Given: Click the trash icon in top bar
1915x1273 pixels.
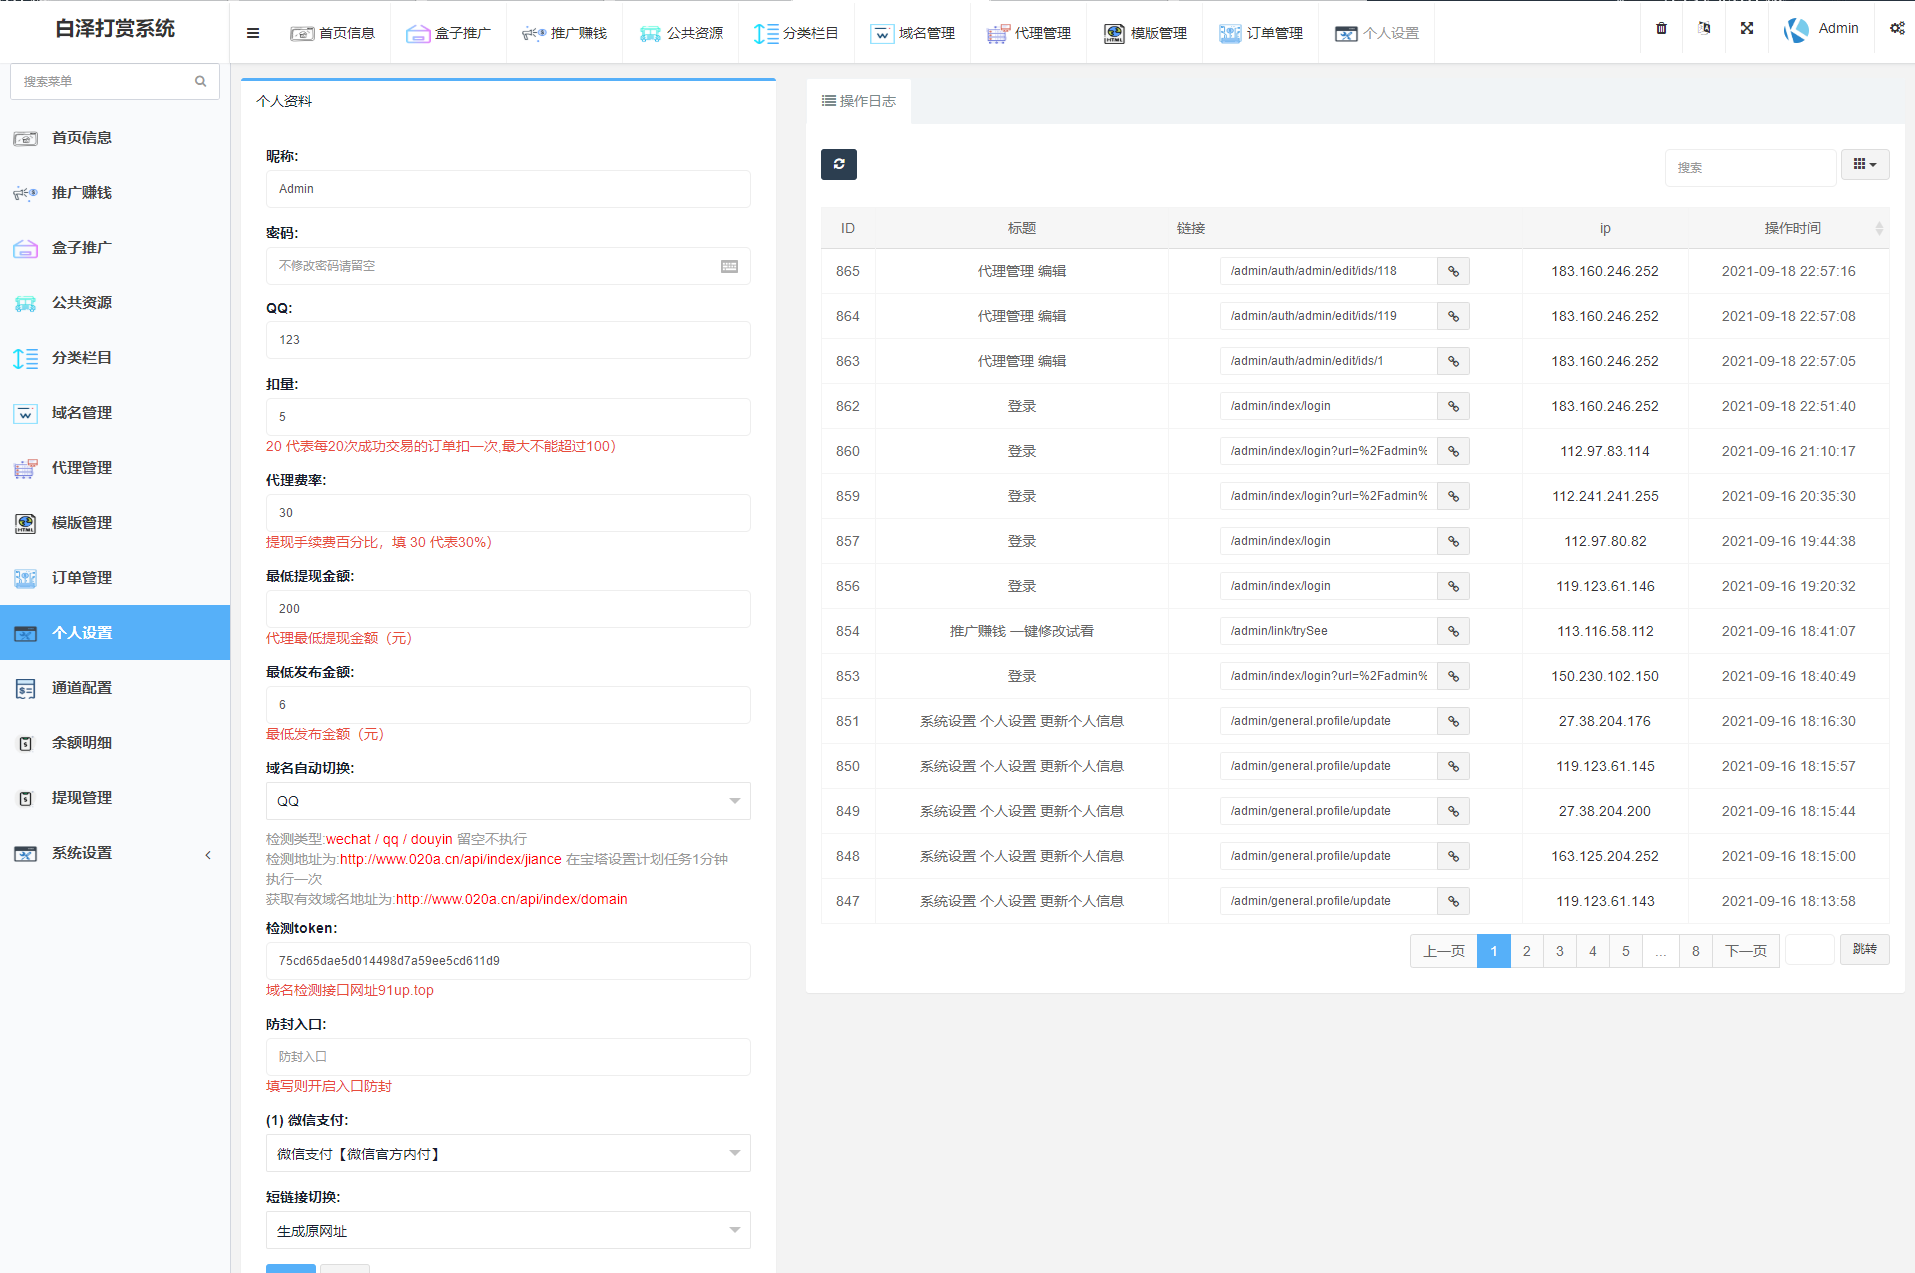Looking at the screenshot, I should point(1661,28).
